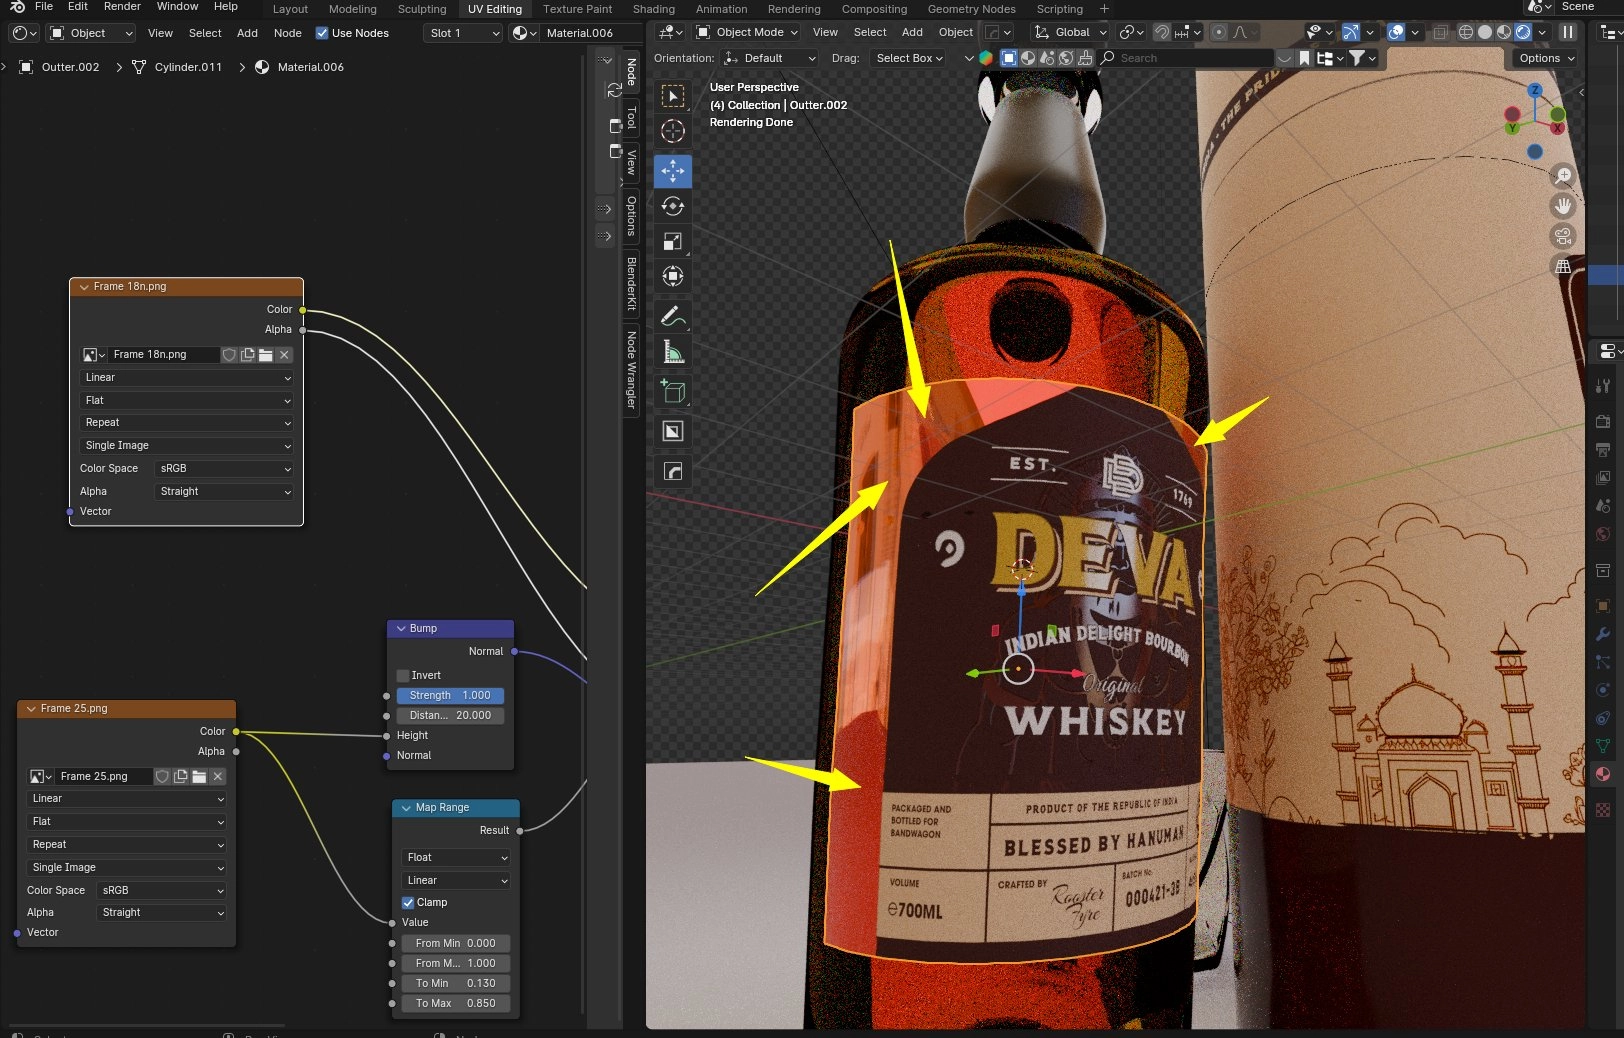Activate the Rotate tool
The height and width of the screenshot is (1038, 1624).
coord(673,206)
